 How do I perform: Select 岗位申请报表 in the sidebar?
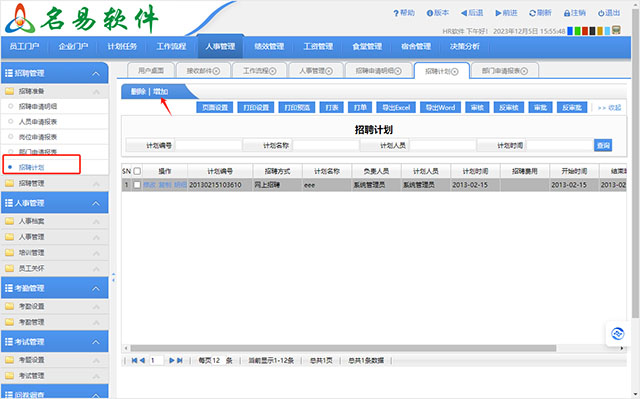38,137
